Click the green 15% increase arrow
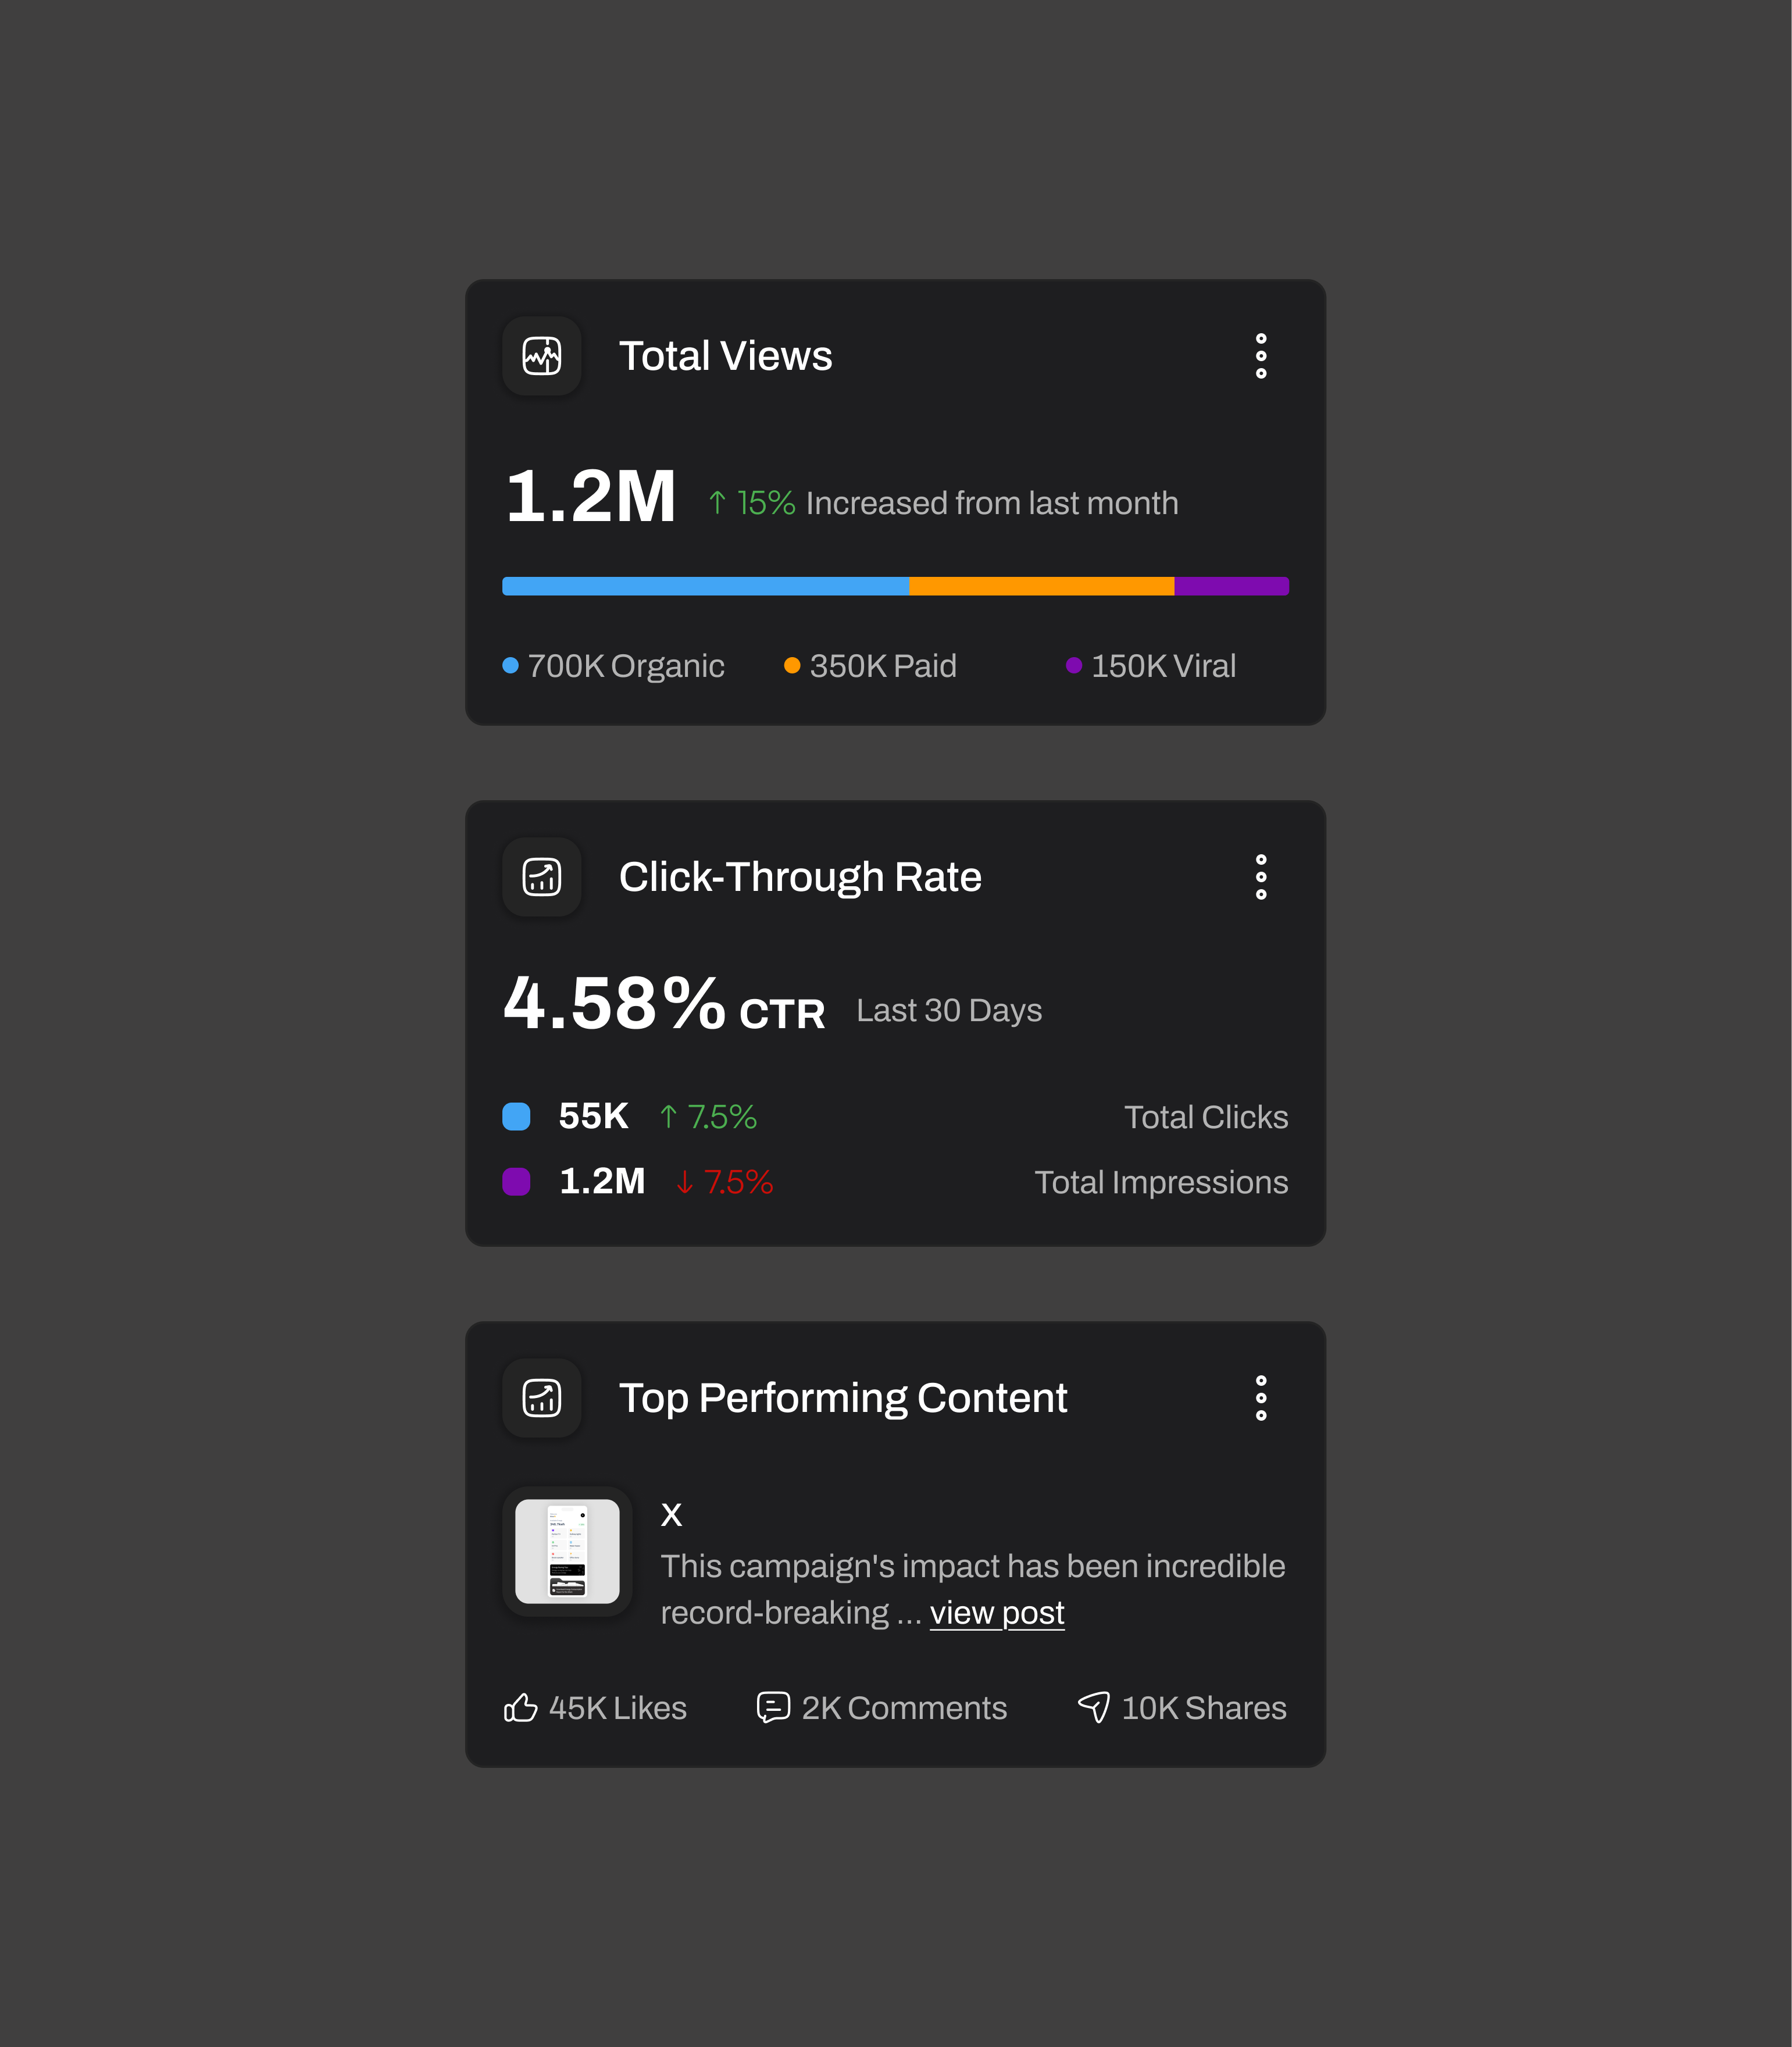The image size is (1792, 2047). pyautogui.click(x=717, y=502)
